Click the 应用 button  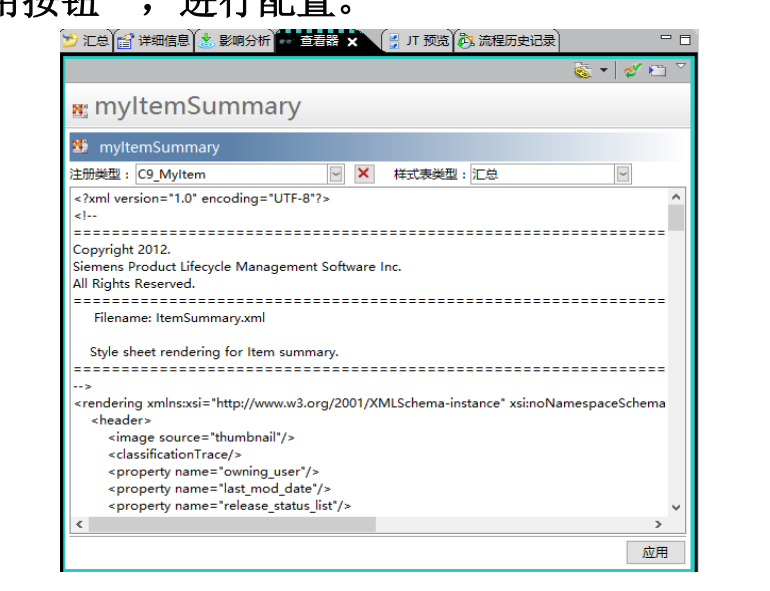[655, 552]
